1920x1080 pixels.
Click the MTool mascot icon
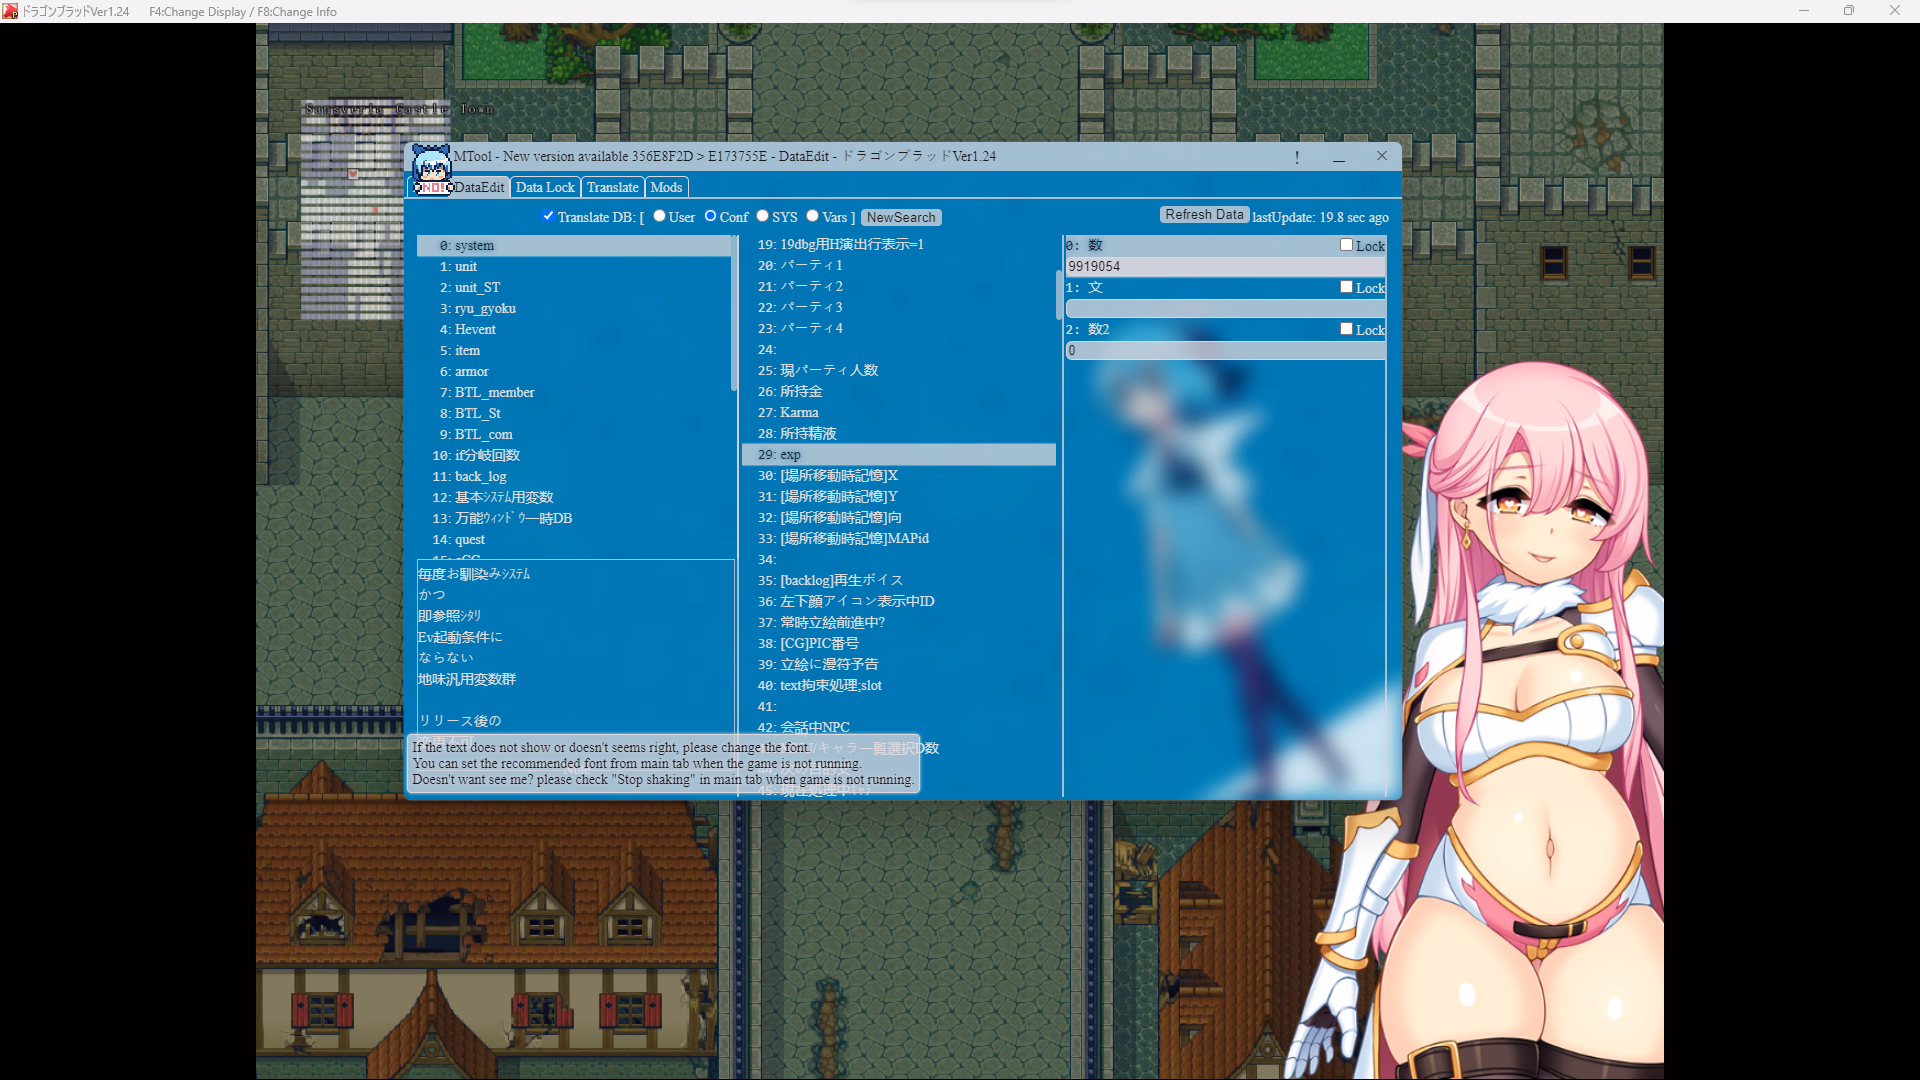point(432,170)
